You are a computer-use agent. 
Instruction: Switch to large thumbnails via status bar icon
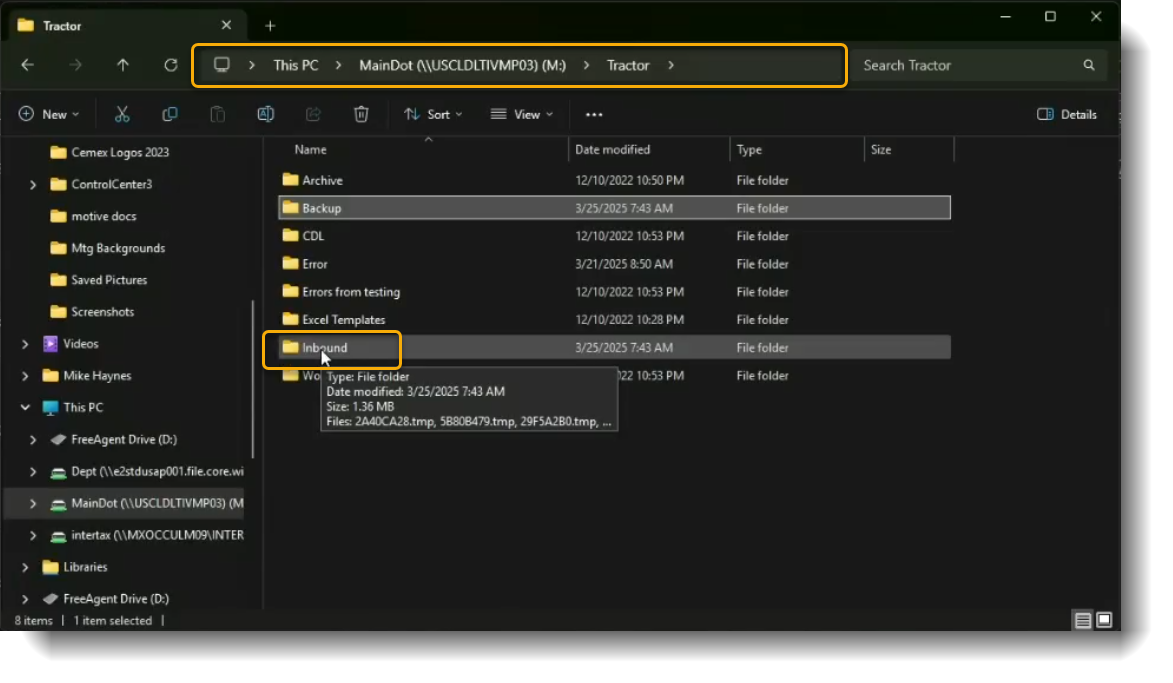(x=1104, y=620)
